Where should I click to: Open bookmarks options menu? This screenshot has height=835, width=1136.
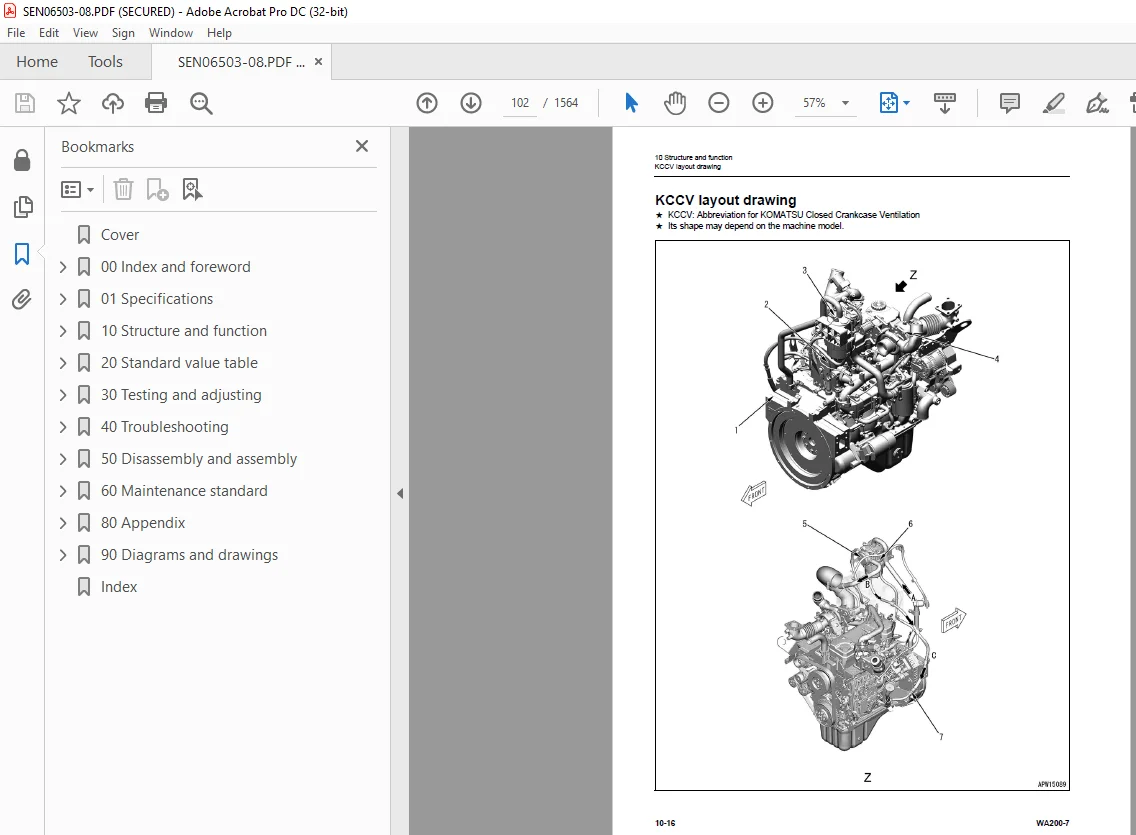pos(78,190)
